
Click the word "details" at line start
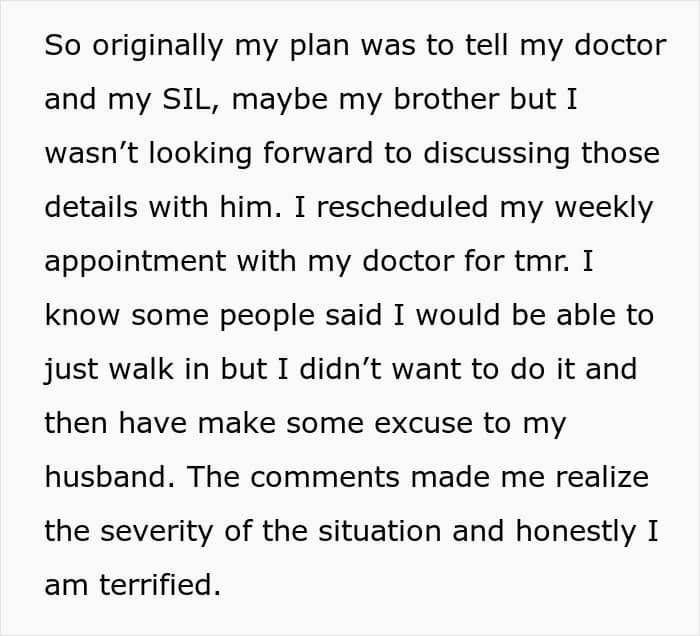pyautogui.click(x=91, y=207)
